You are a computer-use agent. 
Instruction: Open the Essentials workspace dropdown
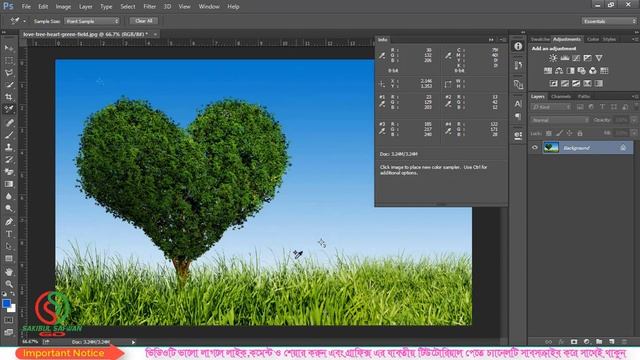(x=609, y=21)
